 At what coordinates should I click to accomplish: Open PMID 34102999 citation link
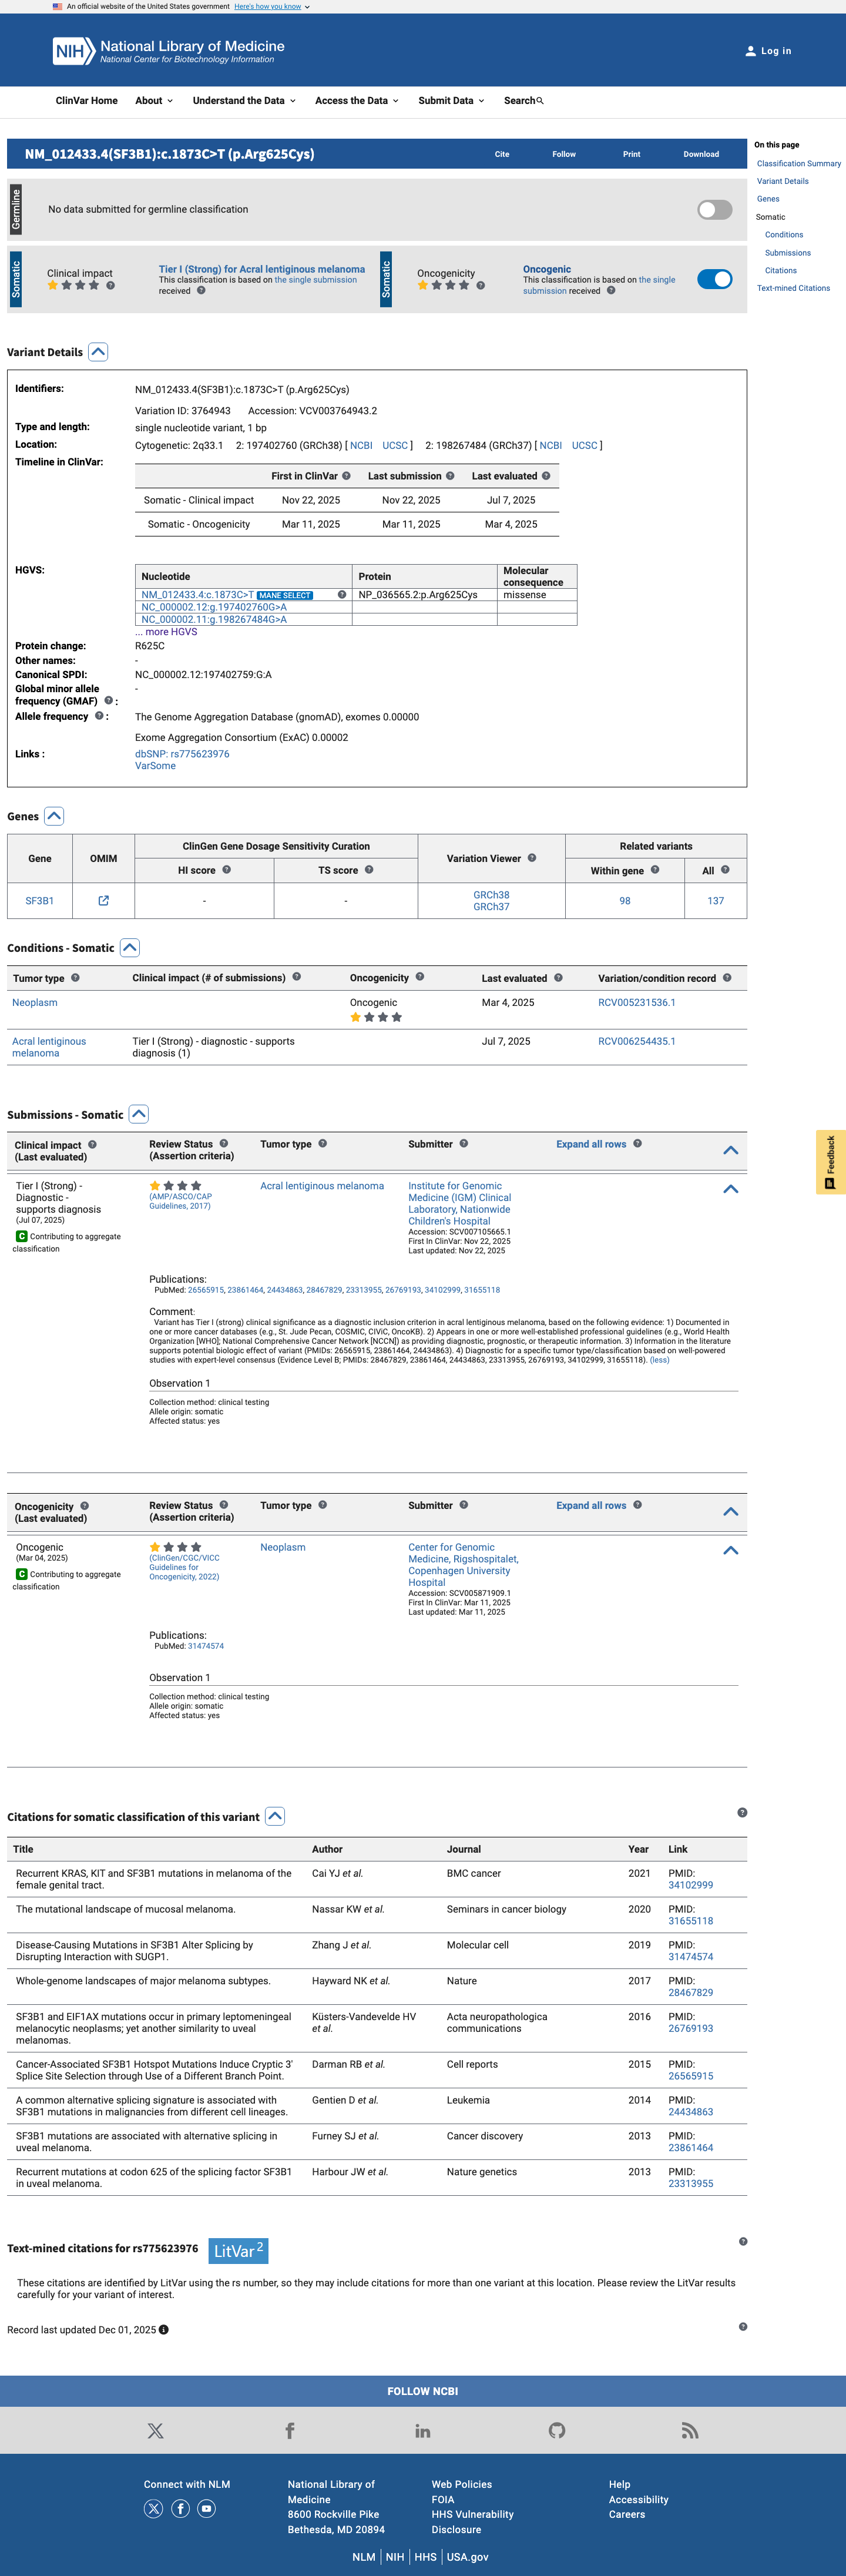click(690, 1885)
